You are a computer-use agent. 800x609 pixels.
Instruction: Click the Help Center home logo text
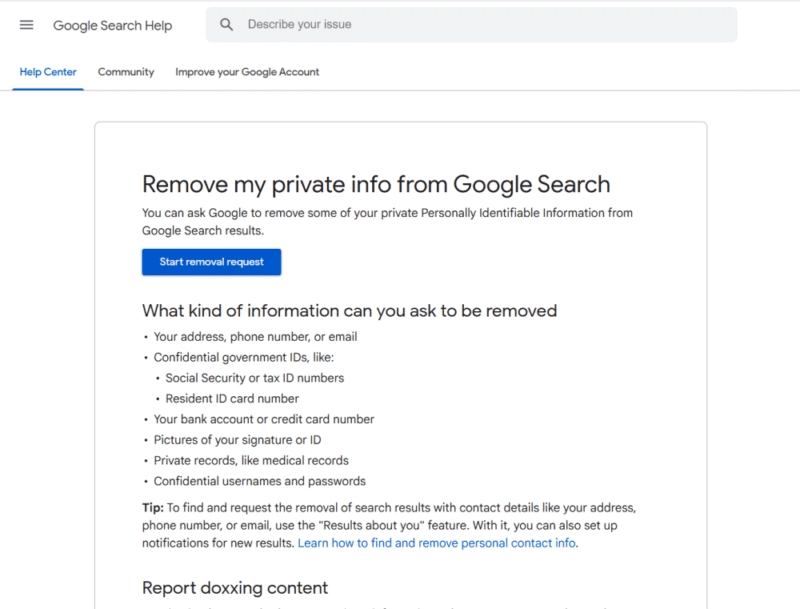pos(112,25)
